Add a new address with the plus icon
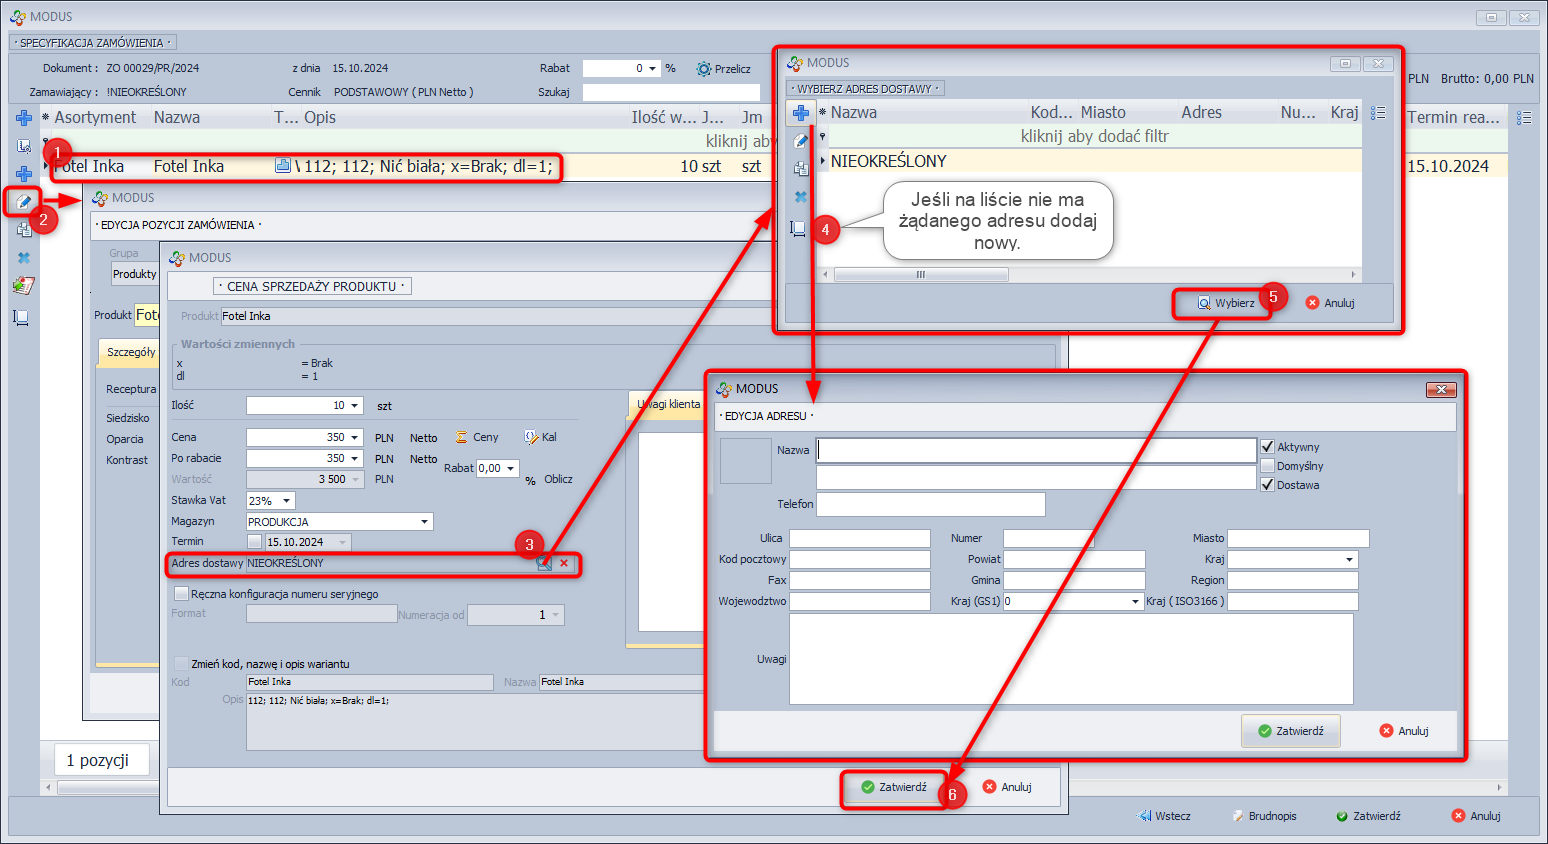 pos(801,113)
